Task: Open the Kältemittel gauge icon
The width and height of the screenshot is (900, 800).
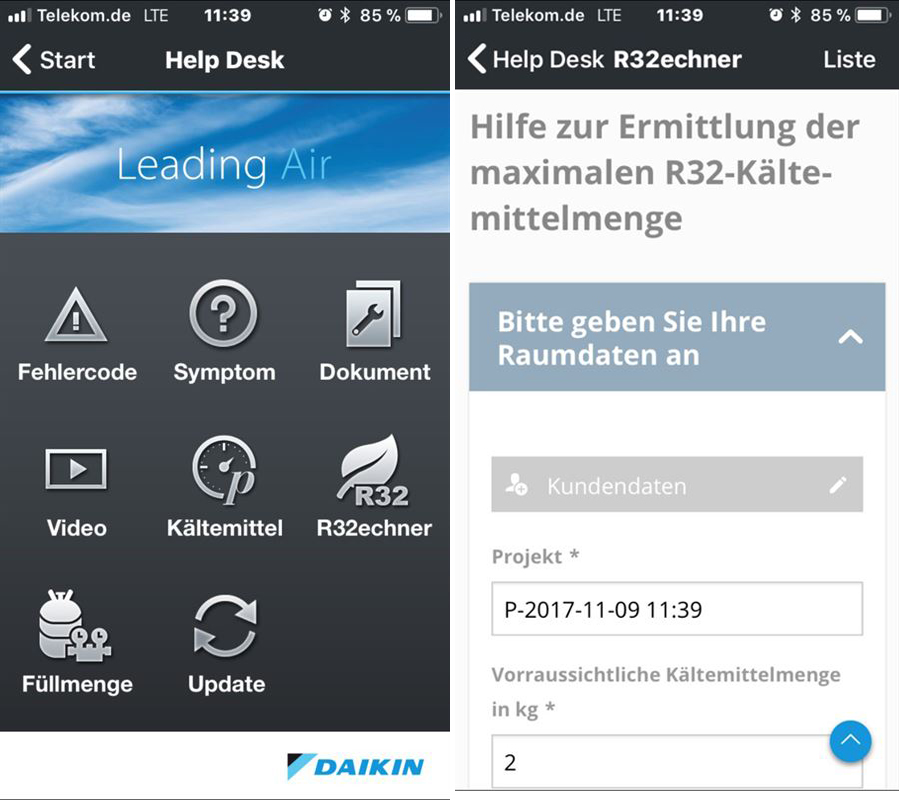Action: click(x=224, y=470)
